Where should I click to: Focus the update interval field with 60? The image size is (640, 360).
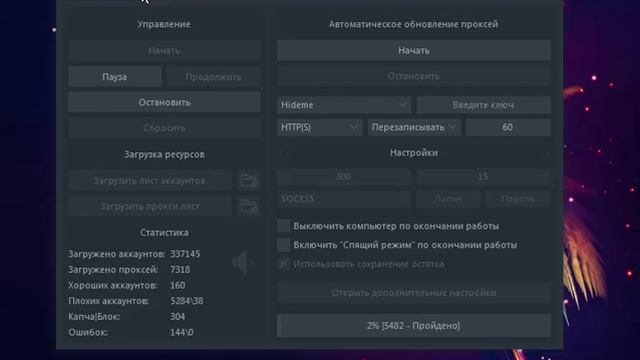508,127
